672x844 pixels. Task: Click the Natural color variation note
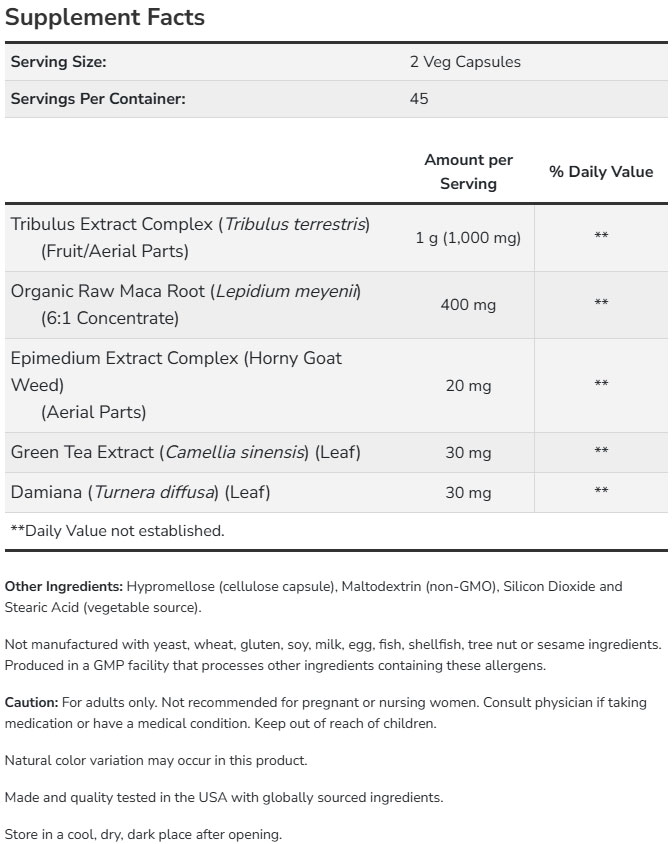click(156, 760)
